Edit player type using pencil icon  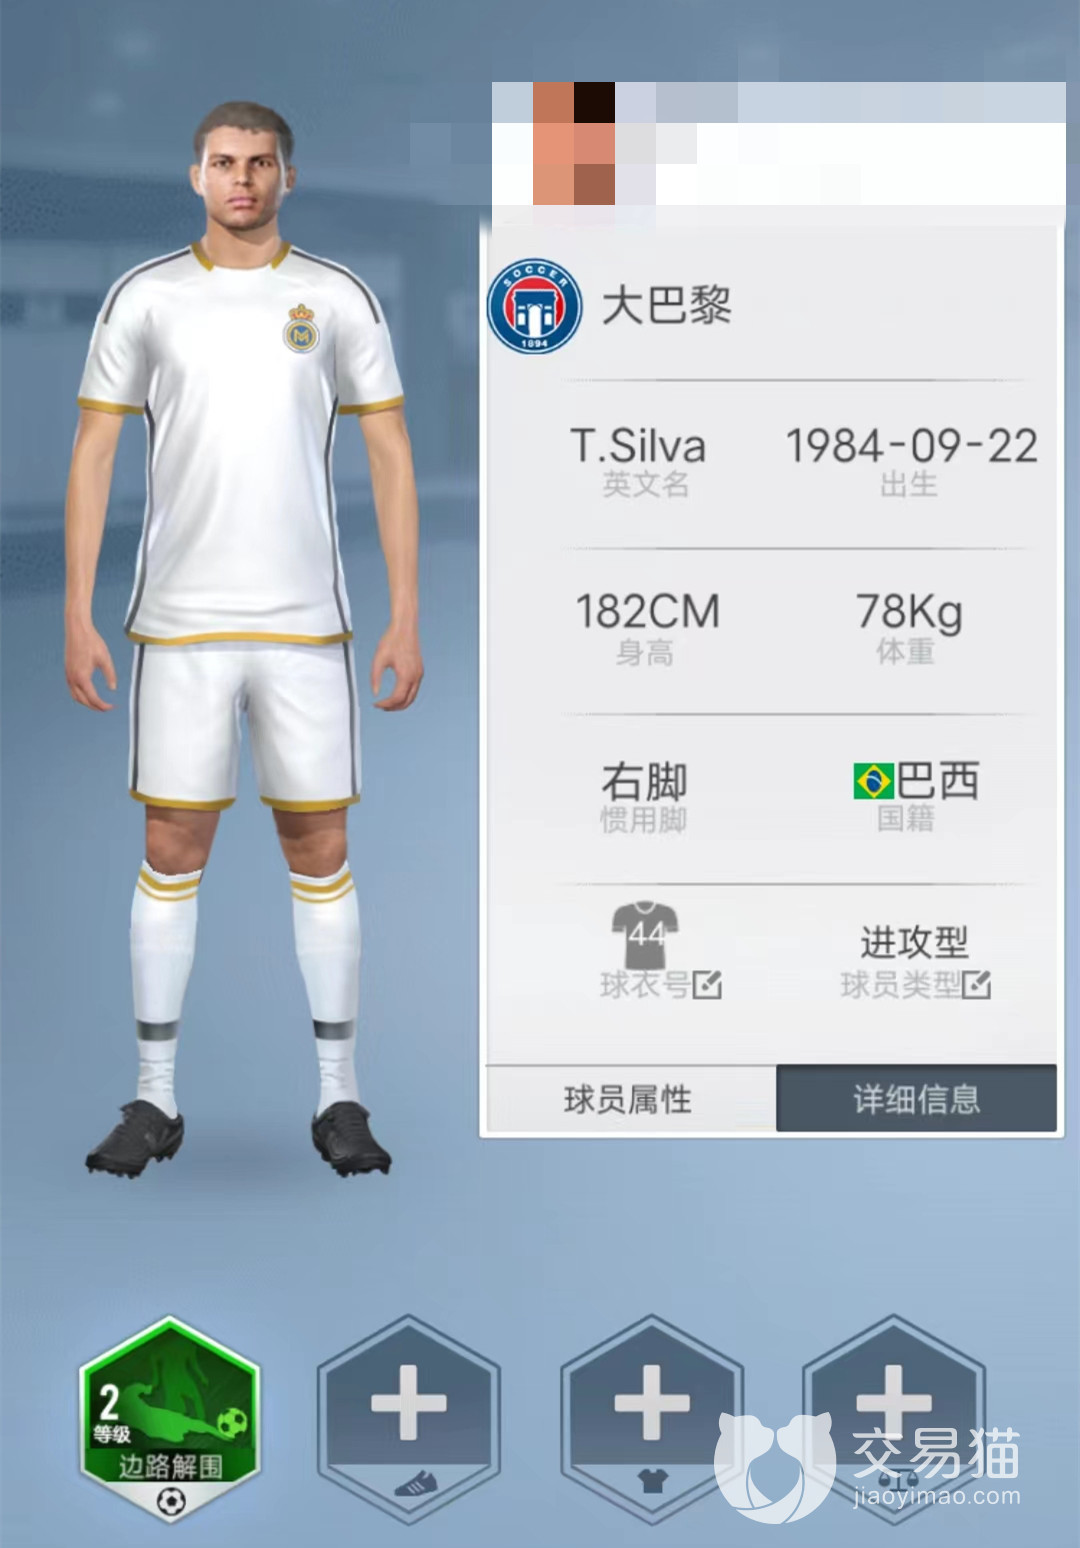click(x=977, y=985)
